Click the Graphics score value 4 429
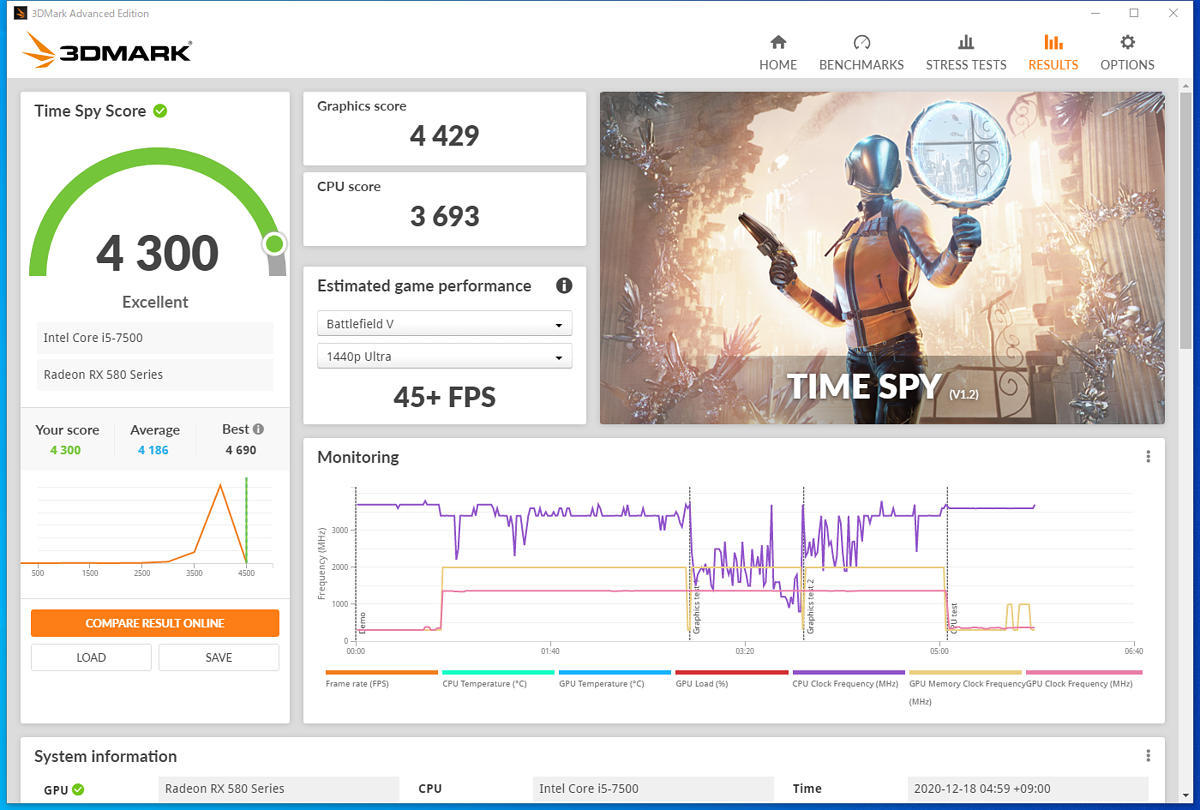Screen dimensions: 1200x810 [444, 136]
